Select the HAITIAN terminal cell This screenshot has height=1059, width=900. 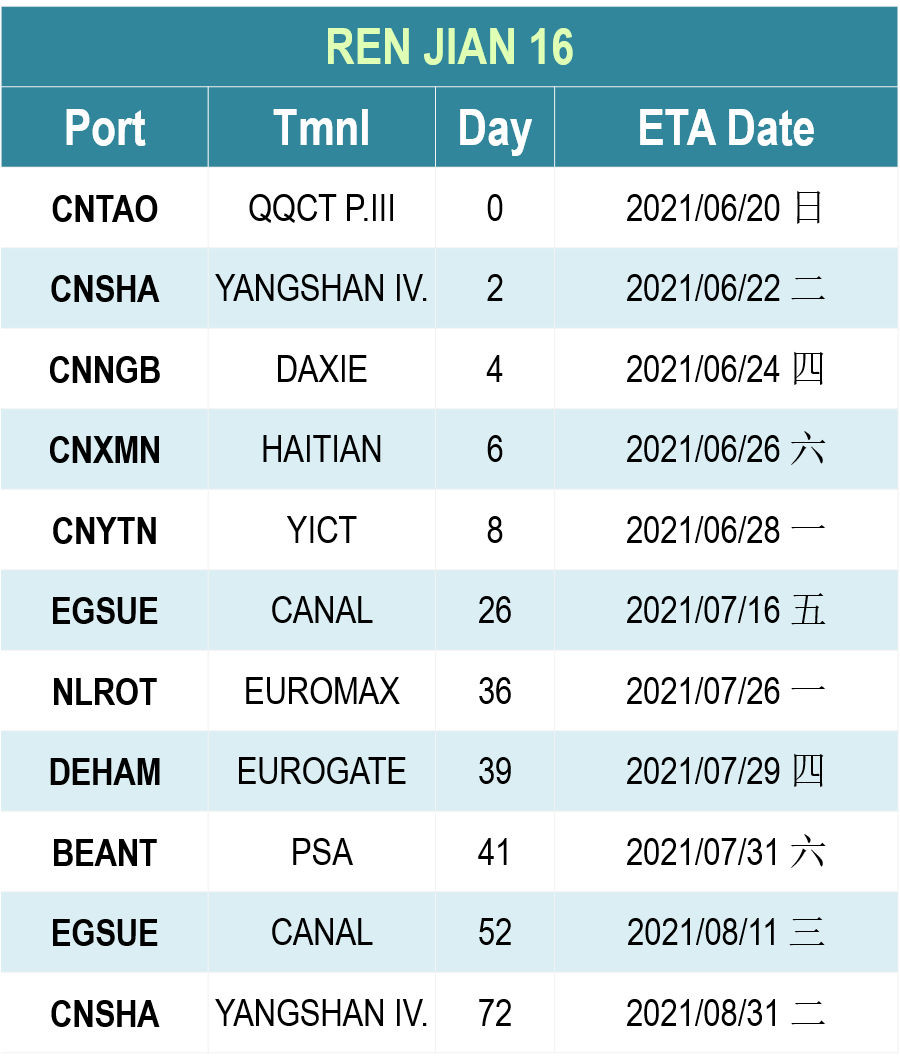tap(321, 449)
